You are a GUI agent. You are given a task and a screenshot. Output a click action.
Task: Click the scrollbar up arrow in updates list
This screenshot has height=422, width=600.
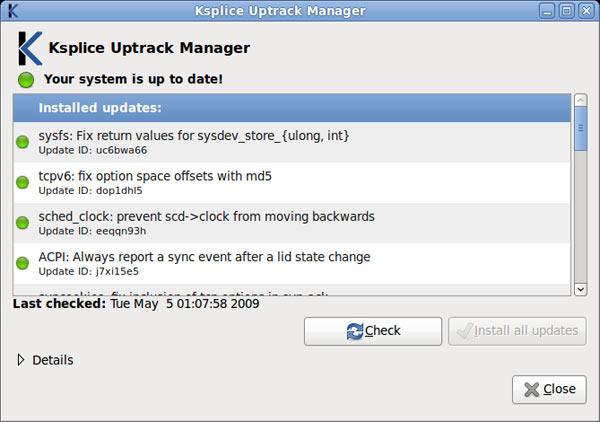point(580,101)
